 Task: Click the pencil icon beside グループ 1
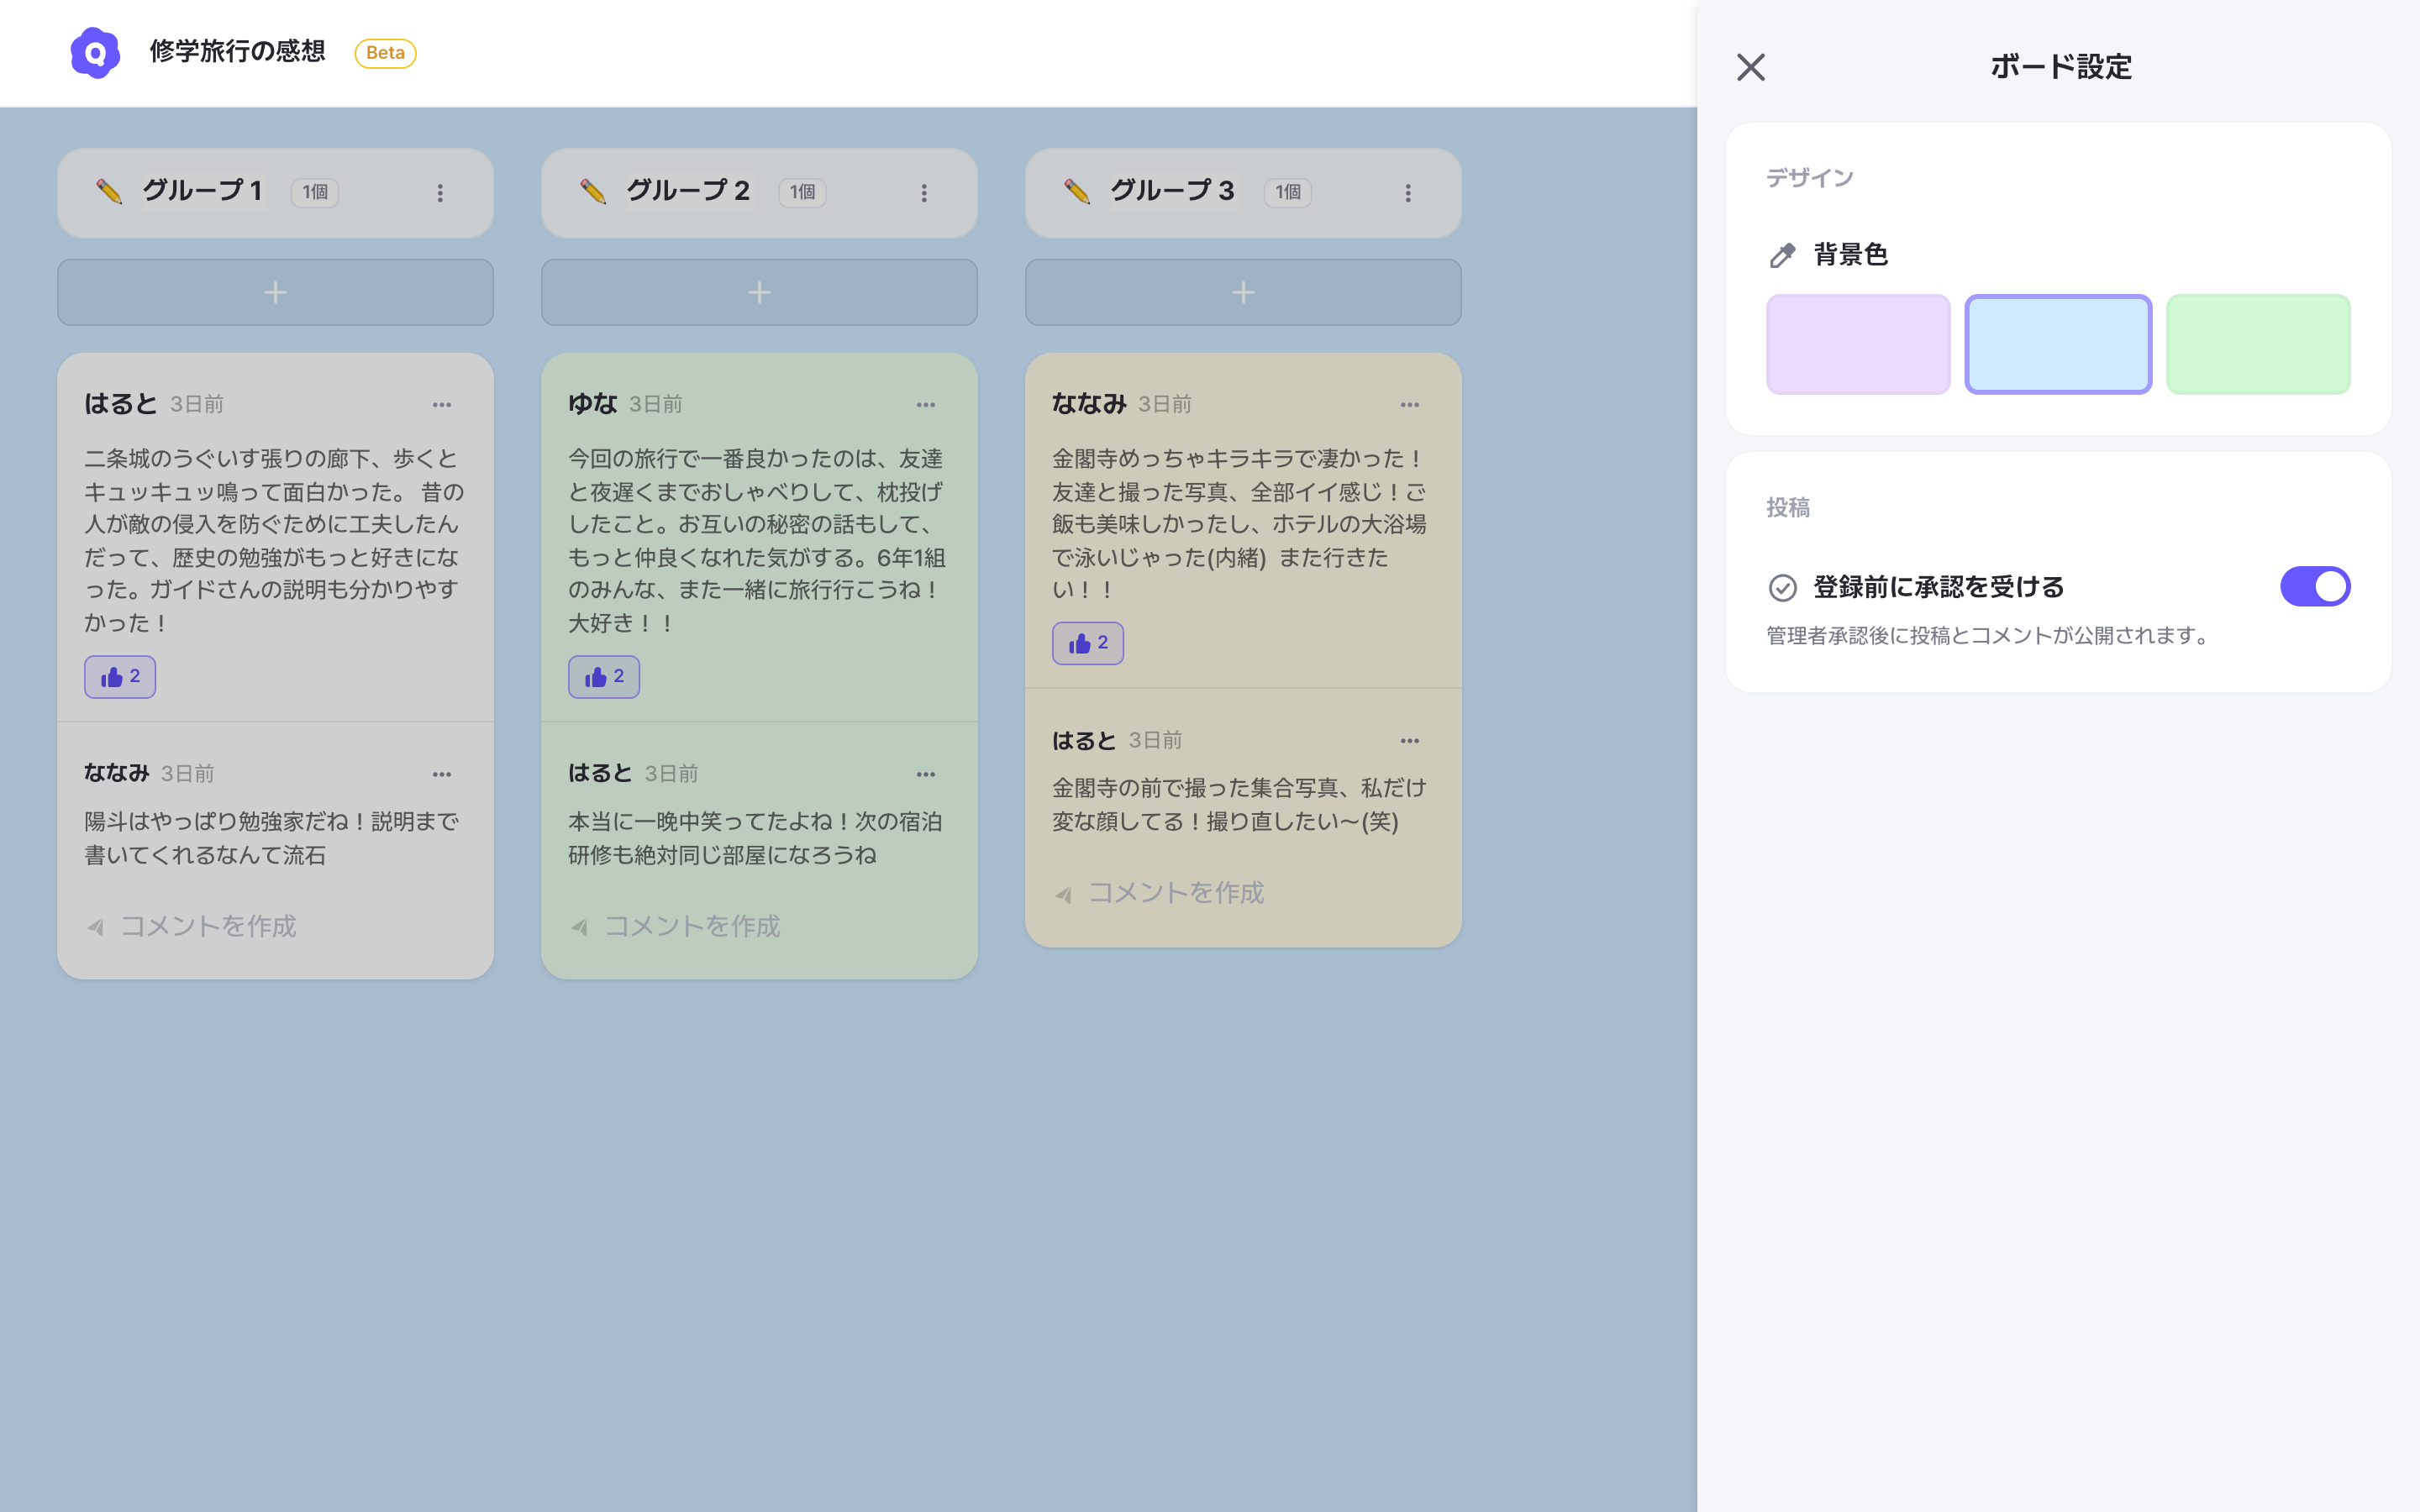109,191
